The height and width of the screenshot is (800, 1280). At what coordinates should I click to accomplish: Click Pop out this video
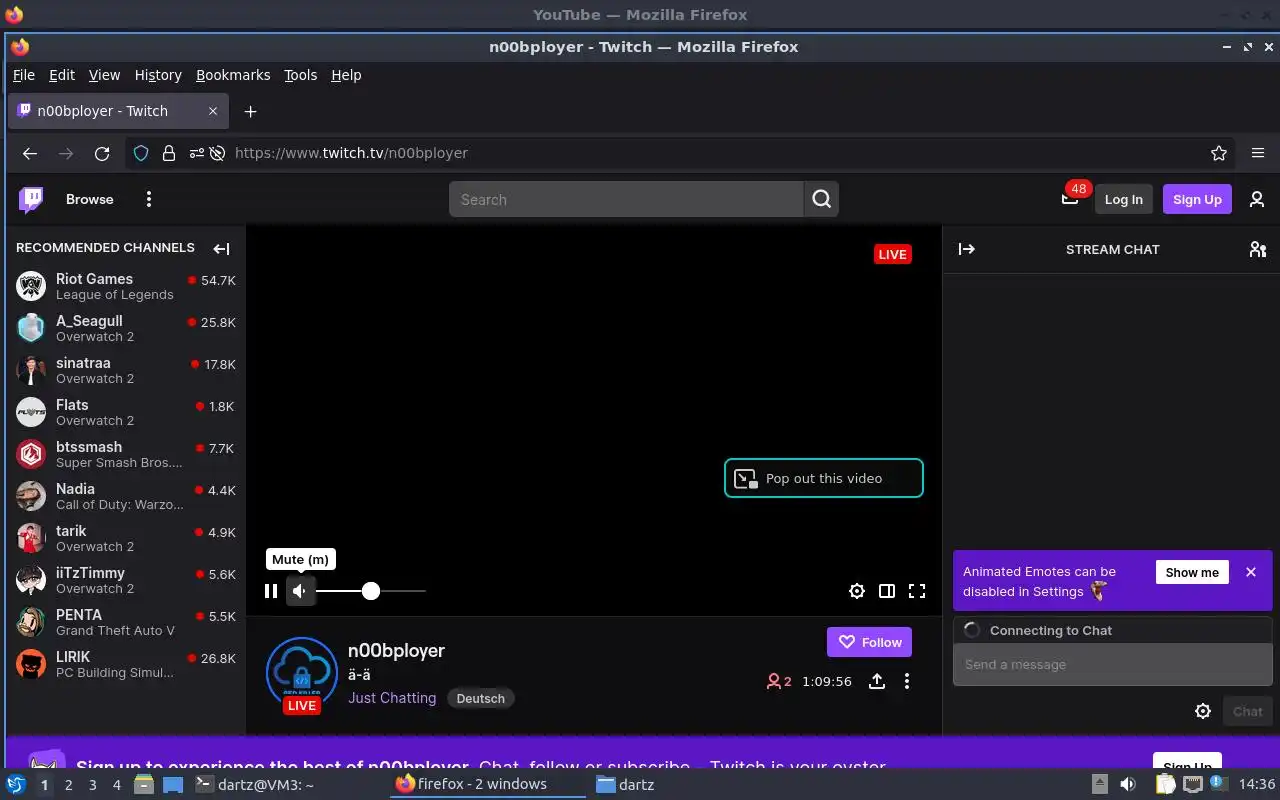[x=823, y=478]
